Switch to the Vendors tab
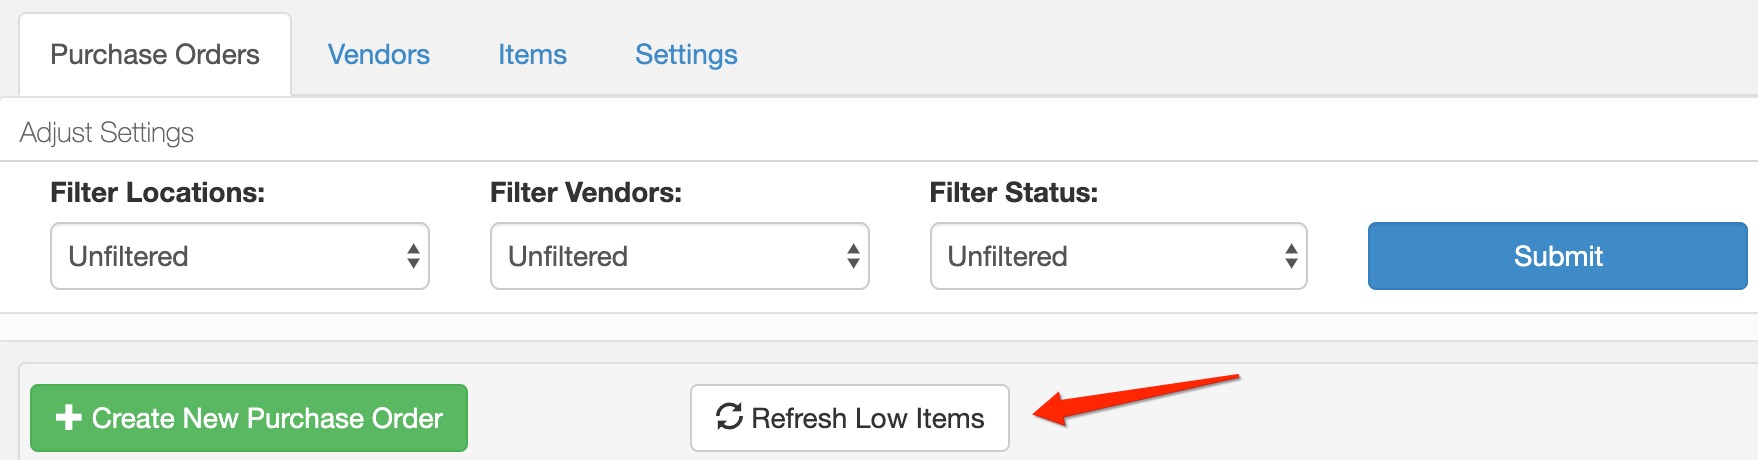This screenshot has height=460, width=1758. (379, 55)
